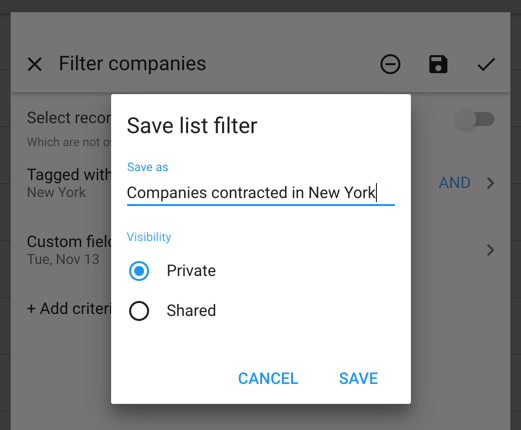Click the Private option label
This screenshot has height=430, width=521.
point(191,271)
